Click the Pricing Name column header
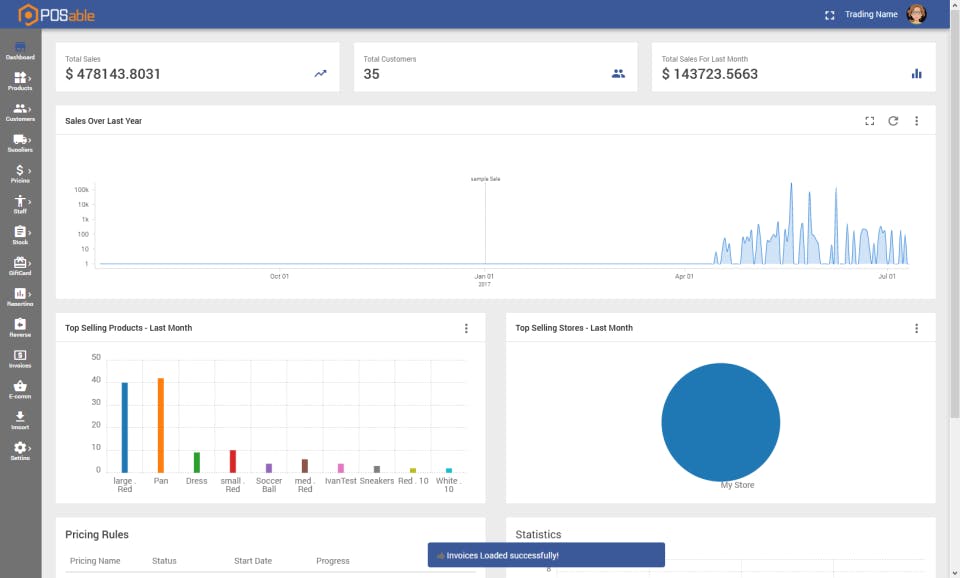This screenshot has width=960, height=578. click(95, 561)
